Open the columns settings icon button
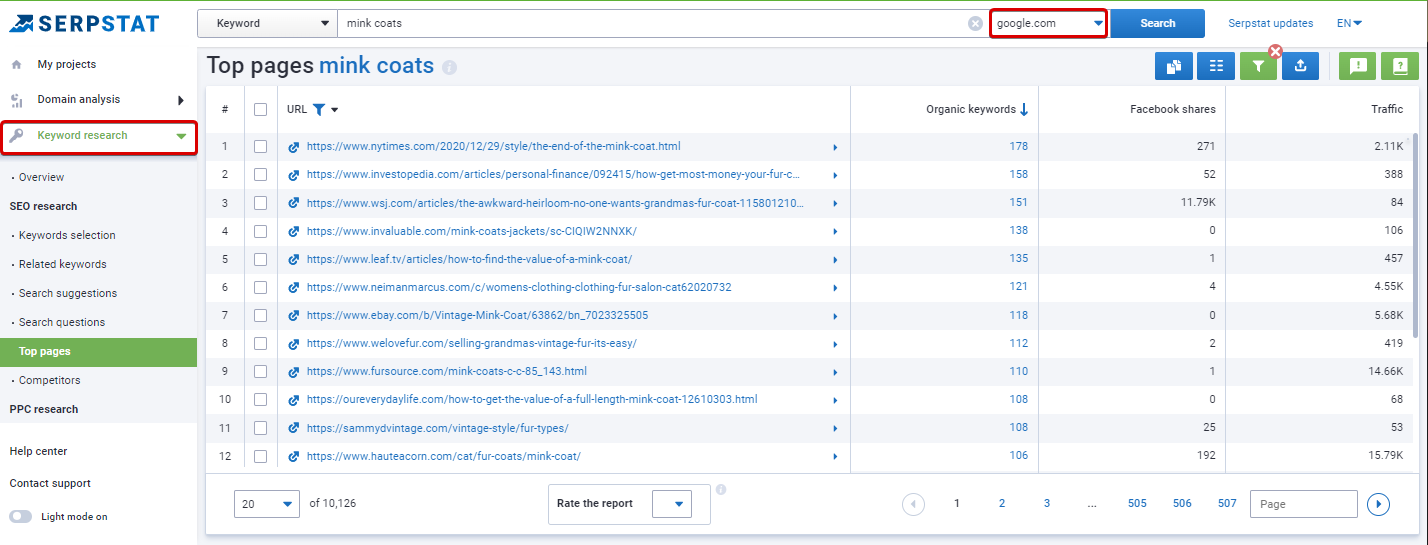1428x545 pixels. coord(1216,66)
